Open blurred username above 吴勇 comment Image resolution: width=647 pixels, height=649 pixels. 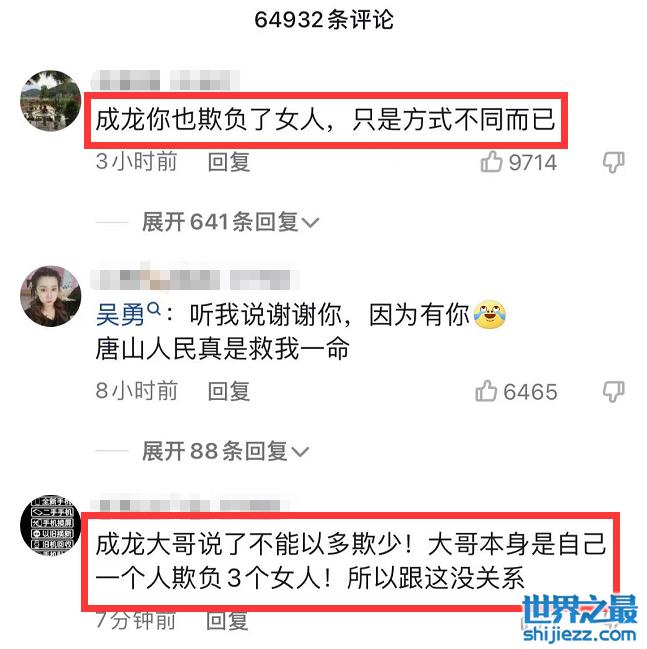point(195,279)
